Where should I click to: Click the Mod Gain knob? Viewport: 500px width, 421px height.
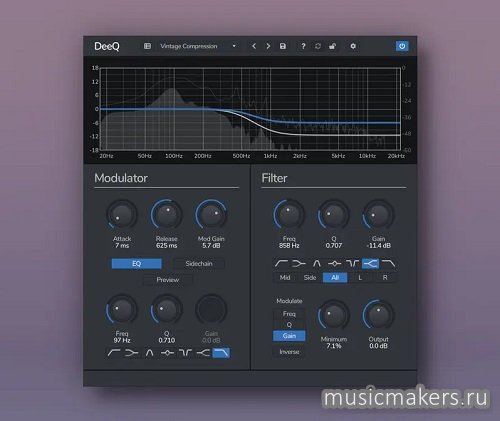pyautogui.click(x=211, y=215)
